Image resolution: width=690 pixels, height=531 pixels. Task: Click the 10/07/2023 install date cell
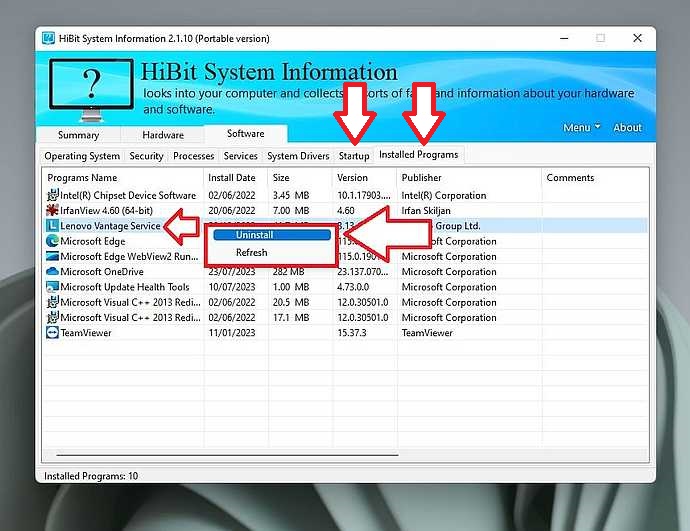[231, 287]
